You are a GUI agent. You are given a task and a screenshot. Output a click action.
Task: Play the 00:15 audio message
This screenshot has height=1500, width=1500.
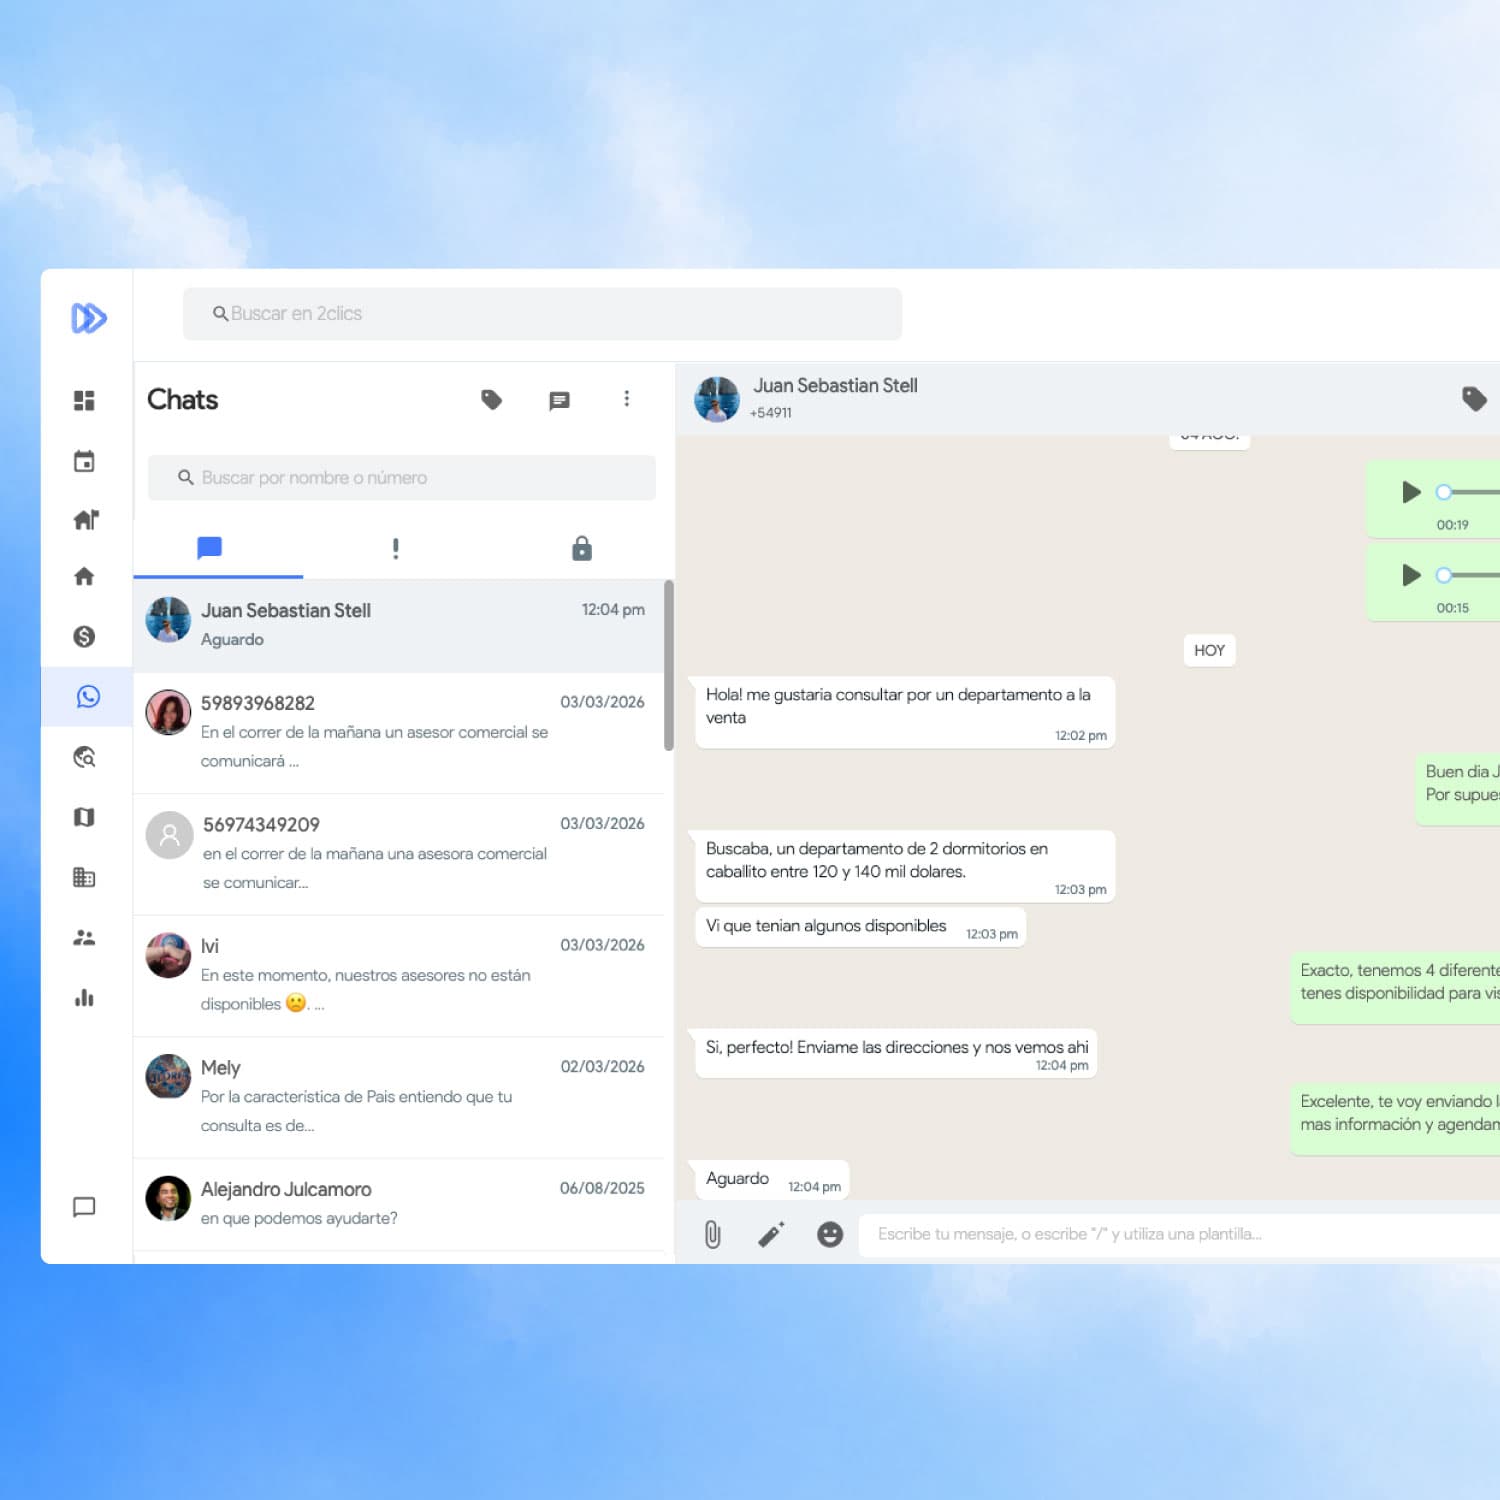[1411, 575]
